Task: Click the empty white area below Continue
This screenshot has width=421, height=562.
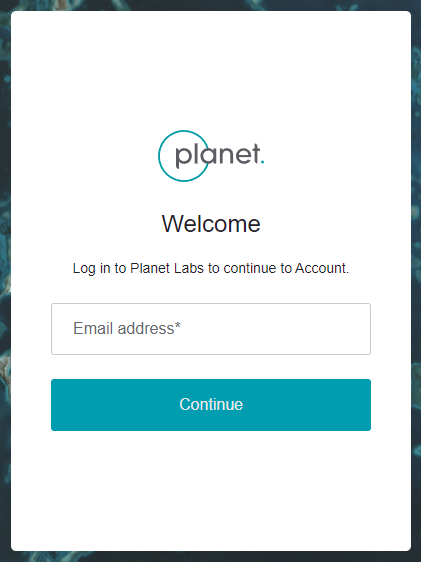Action: coord(211,491)
